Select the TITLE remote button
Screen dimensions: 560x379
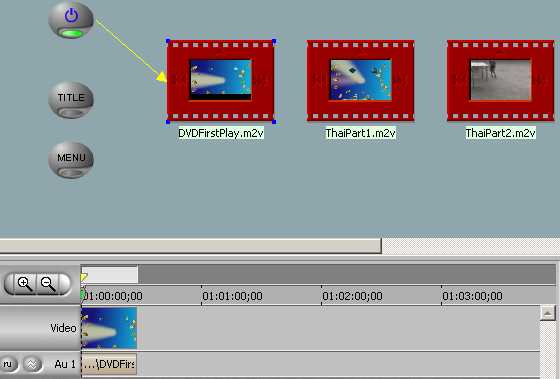coord(71,100)
